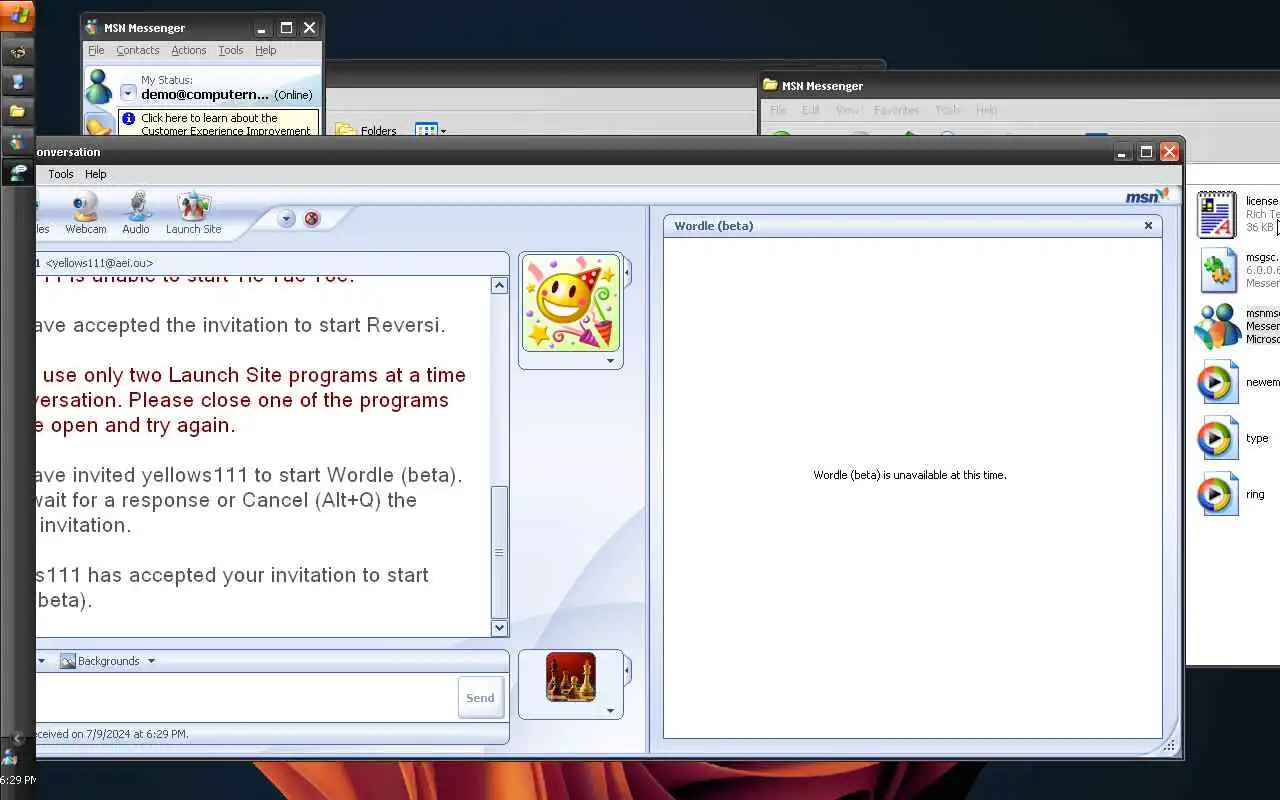Image resolution: width=1280 pixels, height=800 pixels.
Task: Click 'Wordle (beta) is unavailable' message
Action: pyautogui.click(x=910, y=475)
